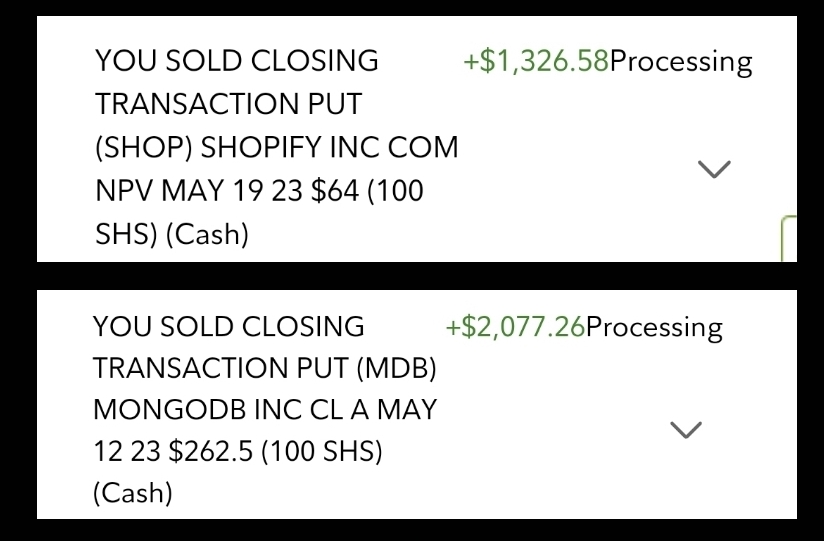Tap the green-outlined button at card's right edge
Image resolution: width=824 pixels, height=541 pixels.
tap(789, 239)
